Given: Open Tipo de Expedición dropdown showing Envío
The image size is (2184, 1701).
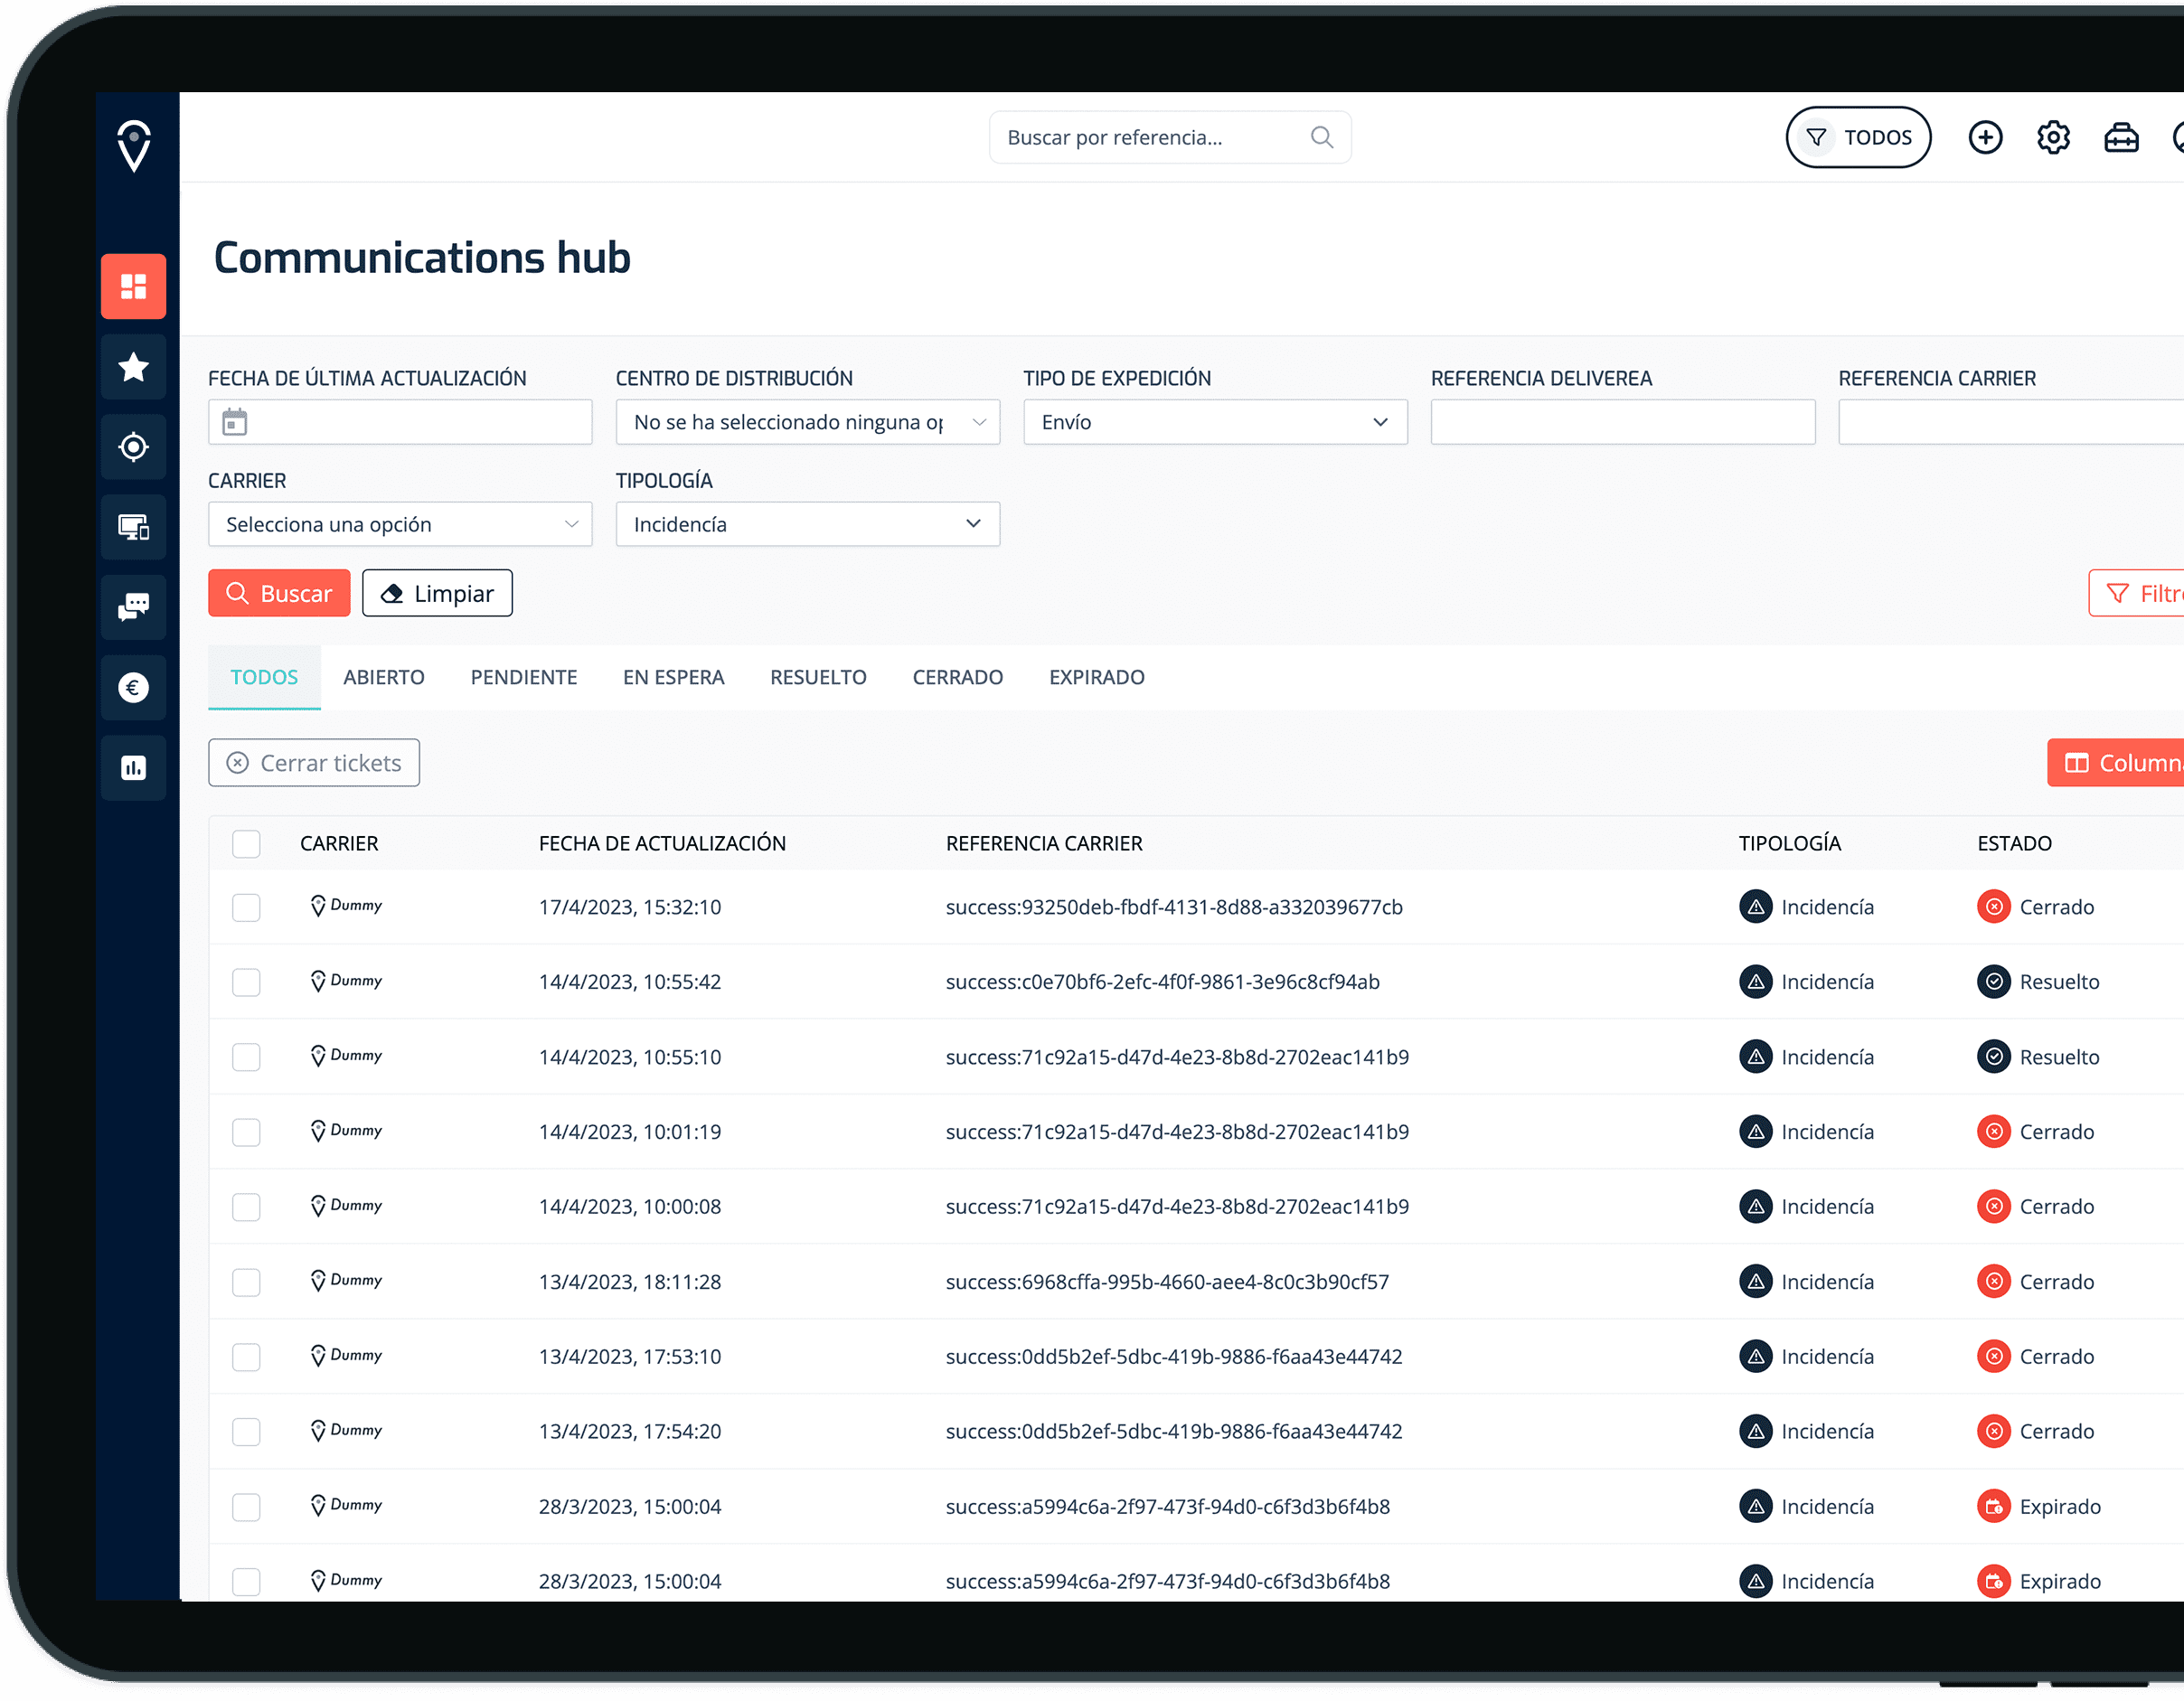Looking at the screenshot, I should pyautogui.click(x=1215, y=422).
